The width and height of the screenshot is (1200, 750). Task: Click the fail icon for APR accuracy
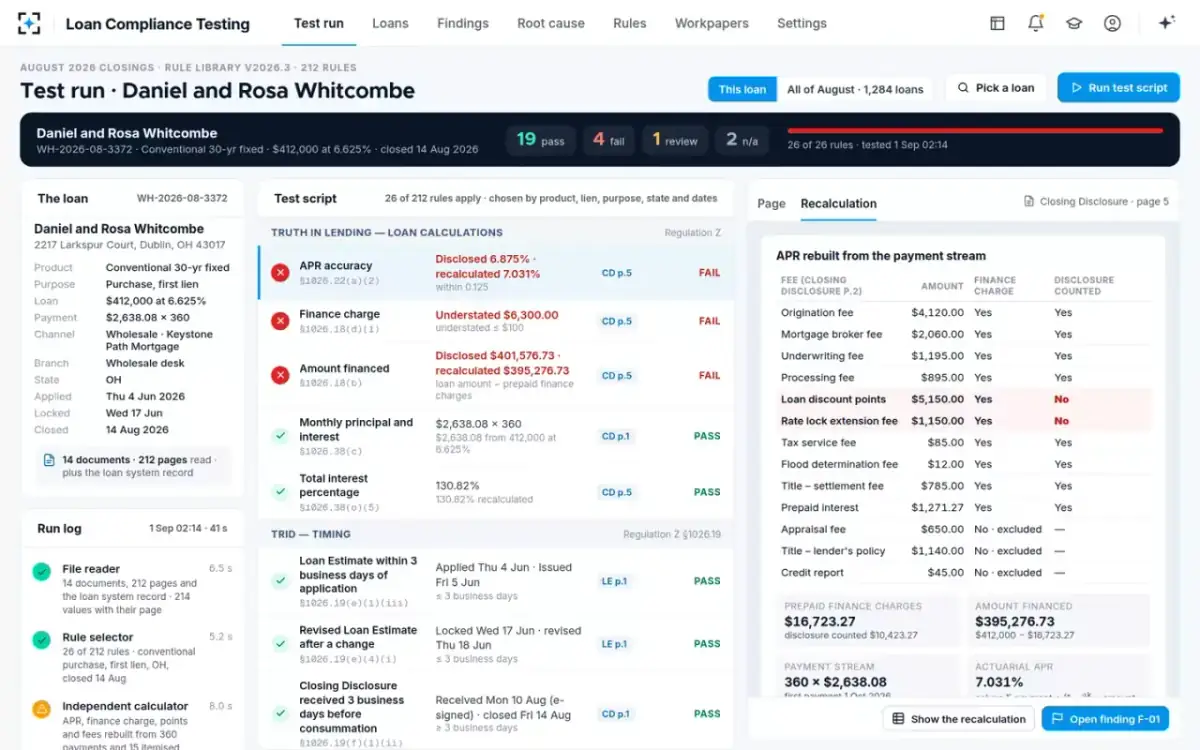click(x=280, y=272)
